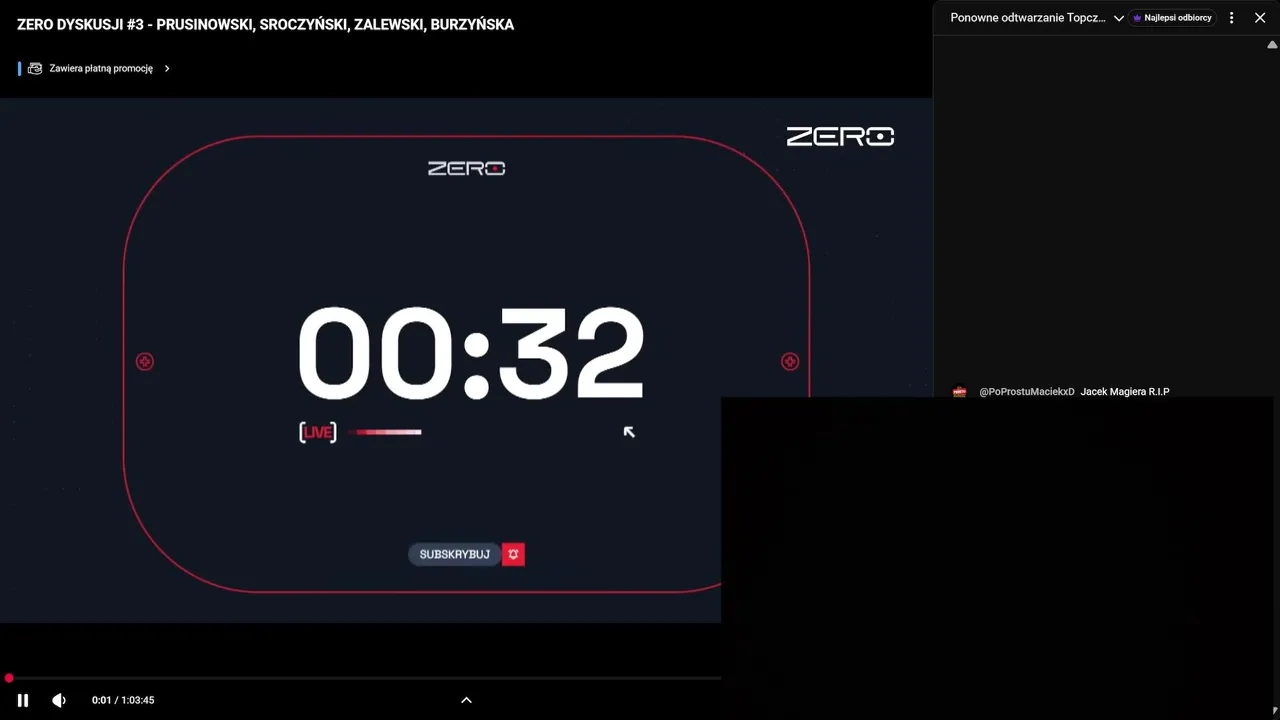Click the red bell icon beside SUBSKRYBUJ
This screenshot has height=720, width=1280.
(514, 554)
